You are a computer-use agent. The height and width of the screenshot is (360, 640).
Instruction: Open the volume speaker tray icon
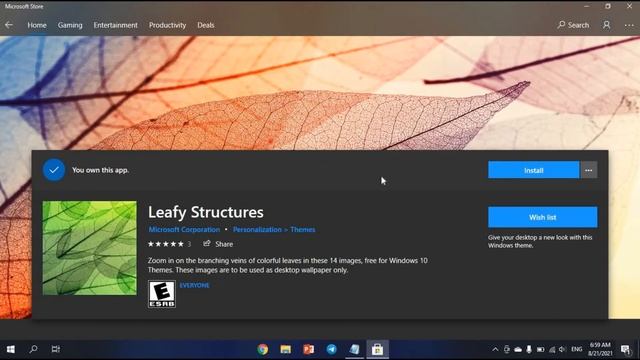pyautogui.click(x=562, y=349)
